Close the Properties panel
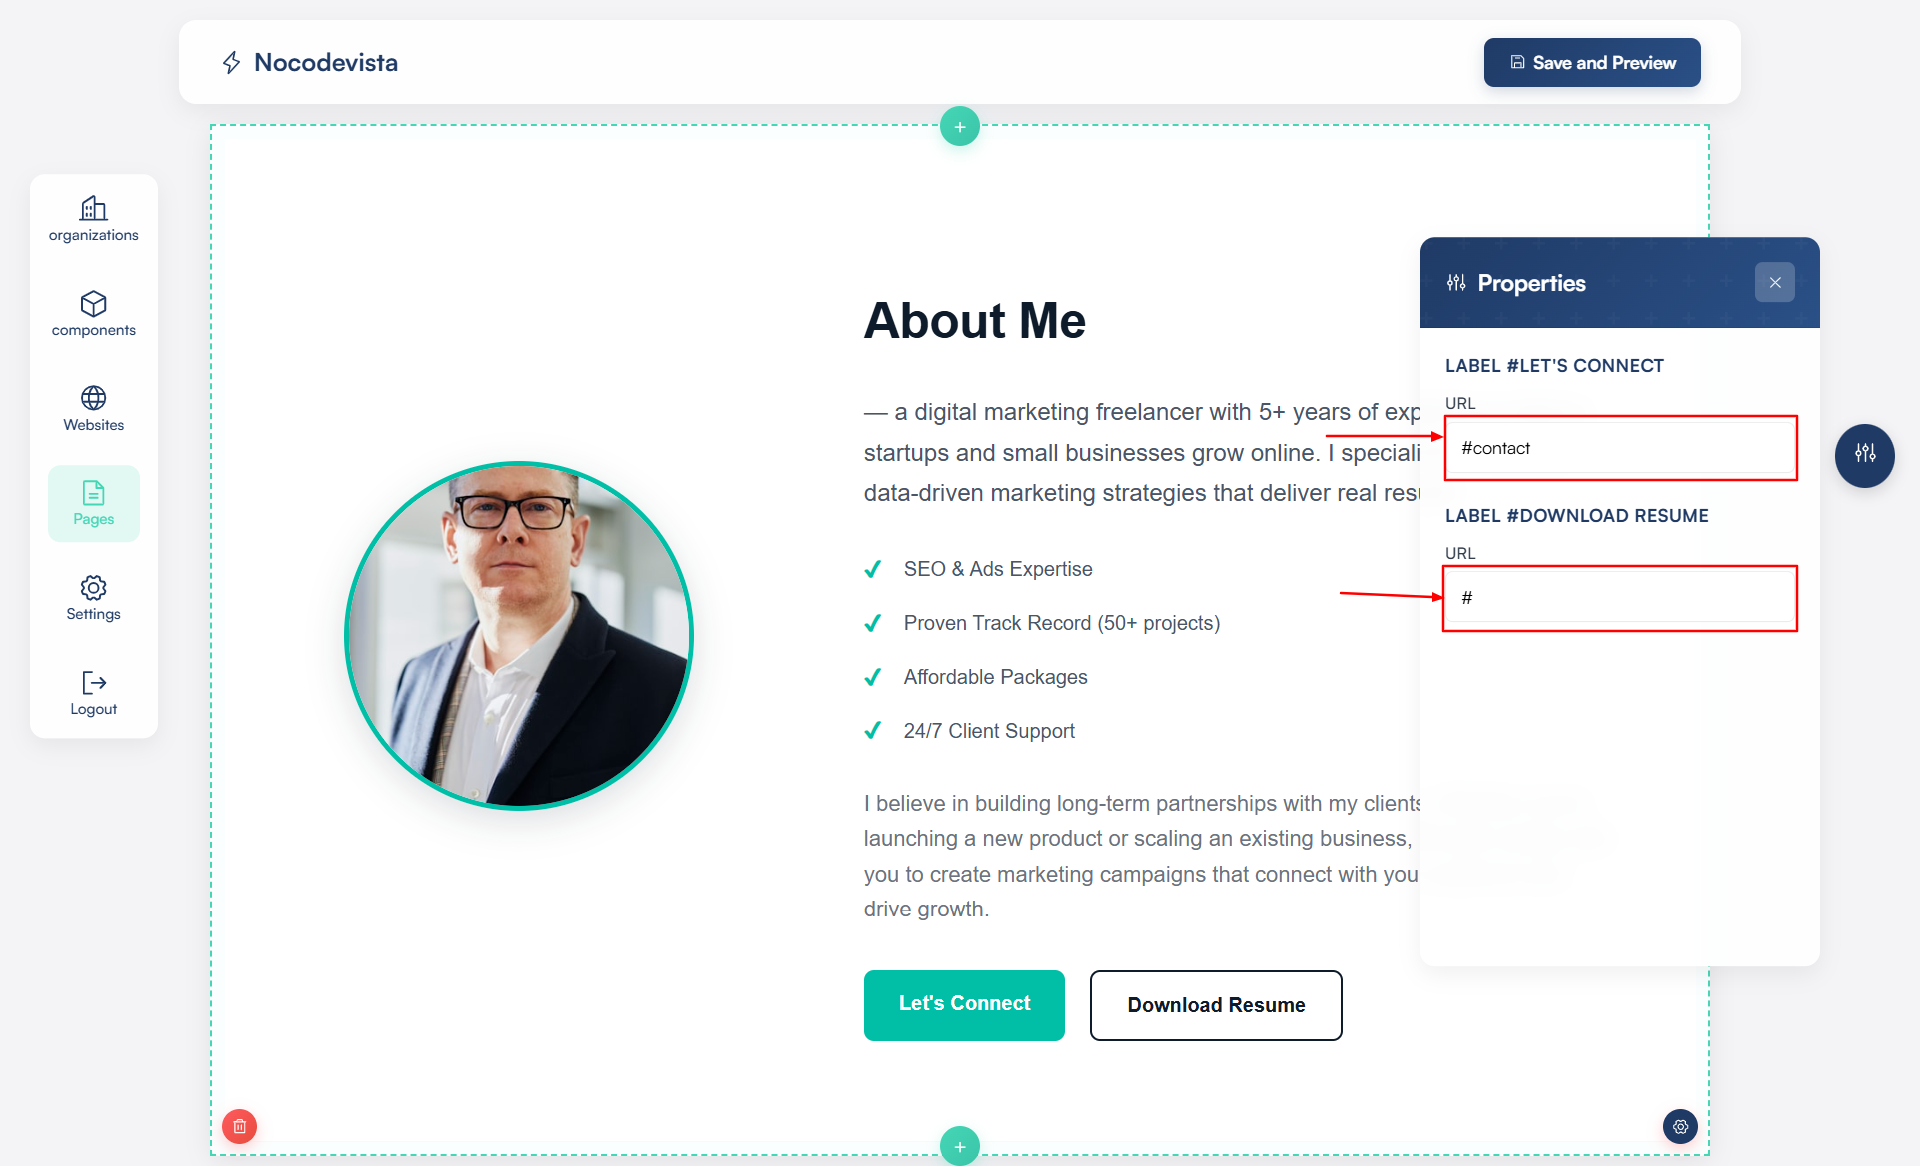 pos(1775,283)
